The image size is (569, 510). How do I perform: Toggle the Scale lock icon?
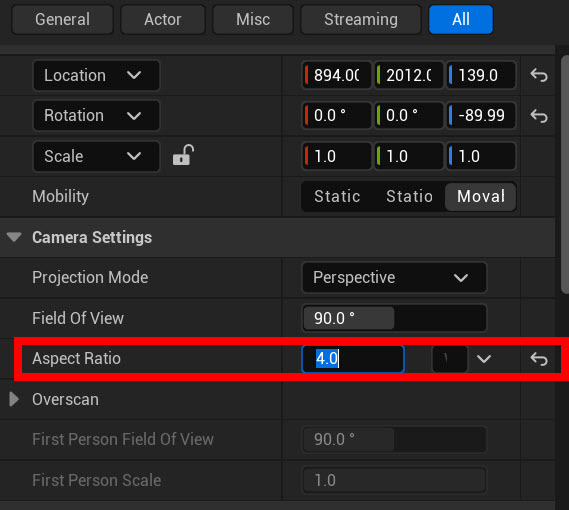(183, 155)
